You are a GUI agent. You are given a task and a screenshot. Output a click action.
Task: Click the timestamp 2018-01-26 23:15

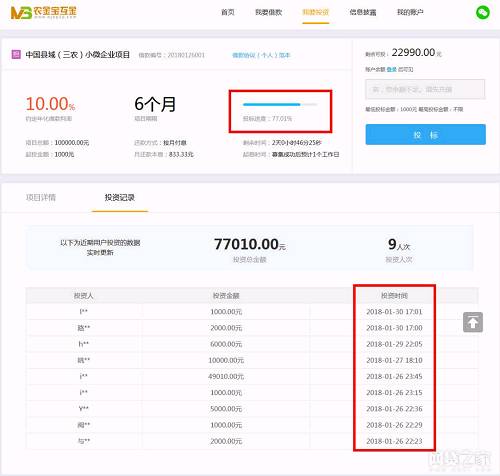point(394,393)
